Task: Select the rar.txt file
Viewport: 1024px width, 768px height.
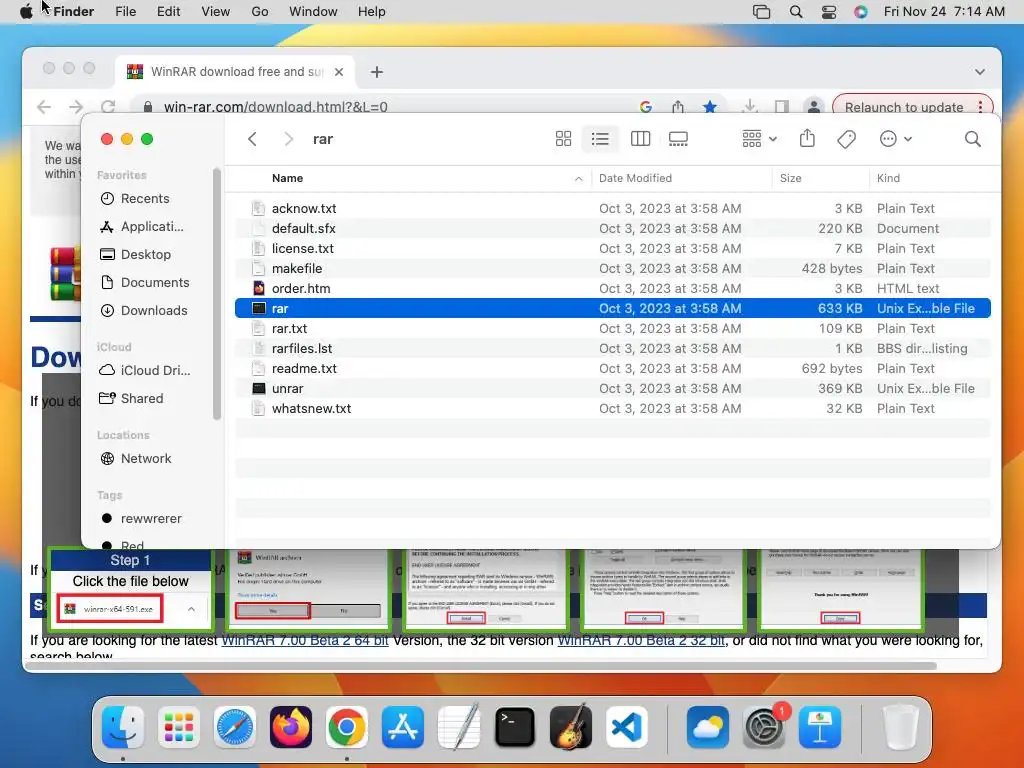Action: click(x=613, y=328)
